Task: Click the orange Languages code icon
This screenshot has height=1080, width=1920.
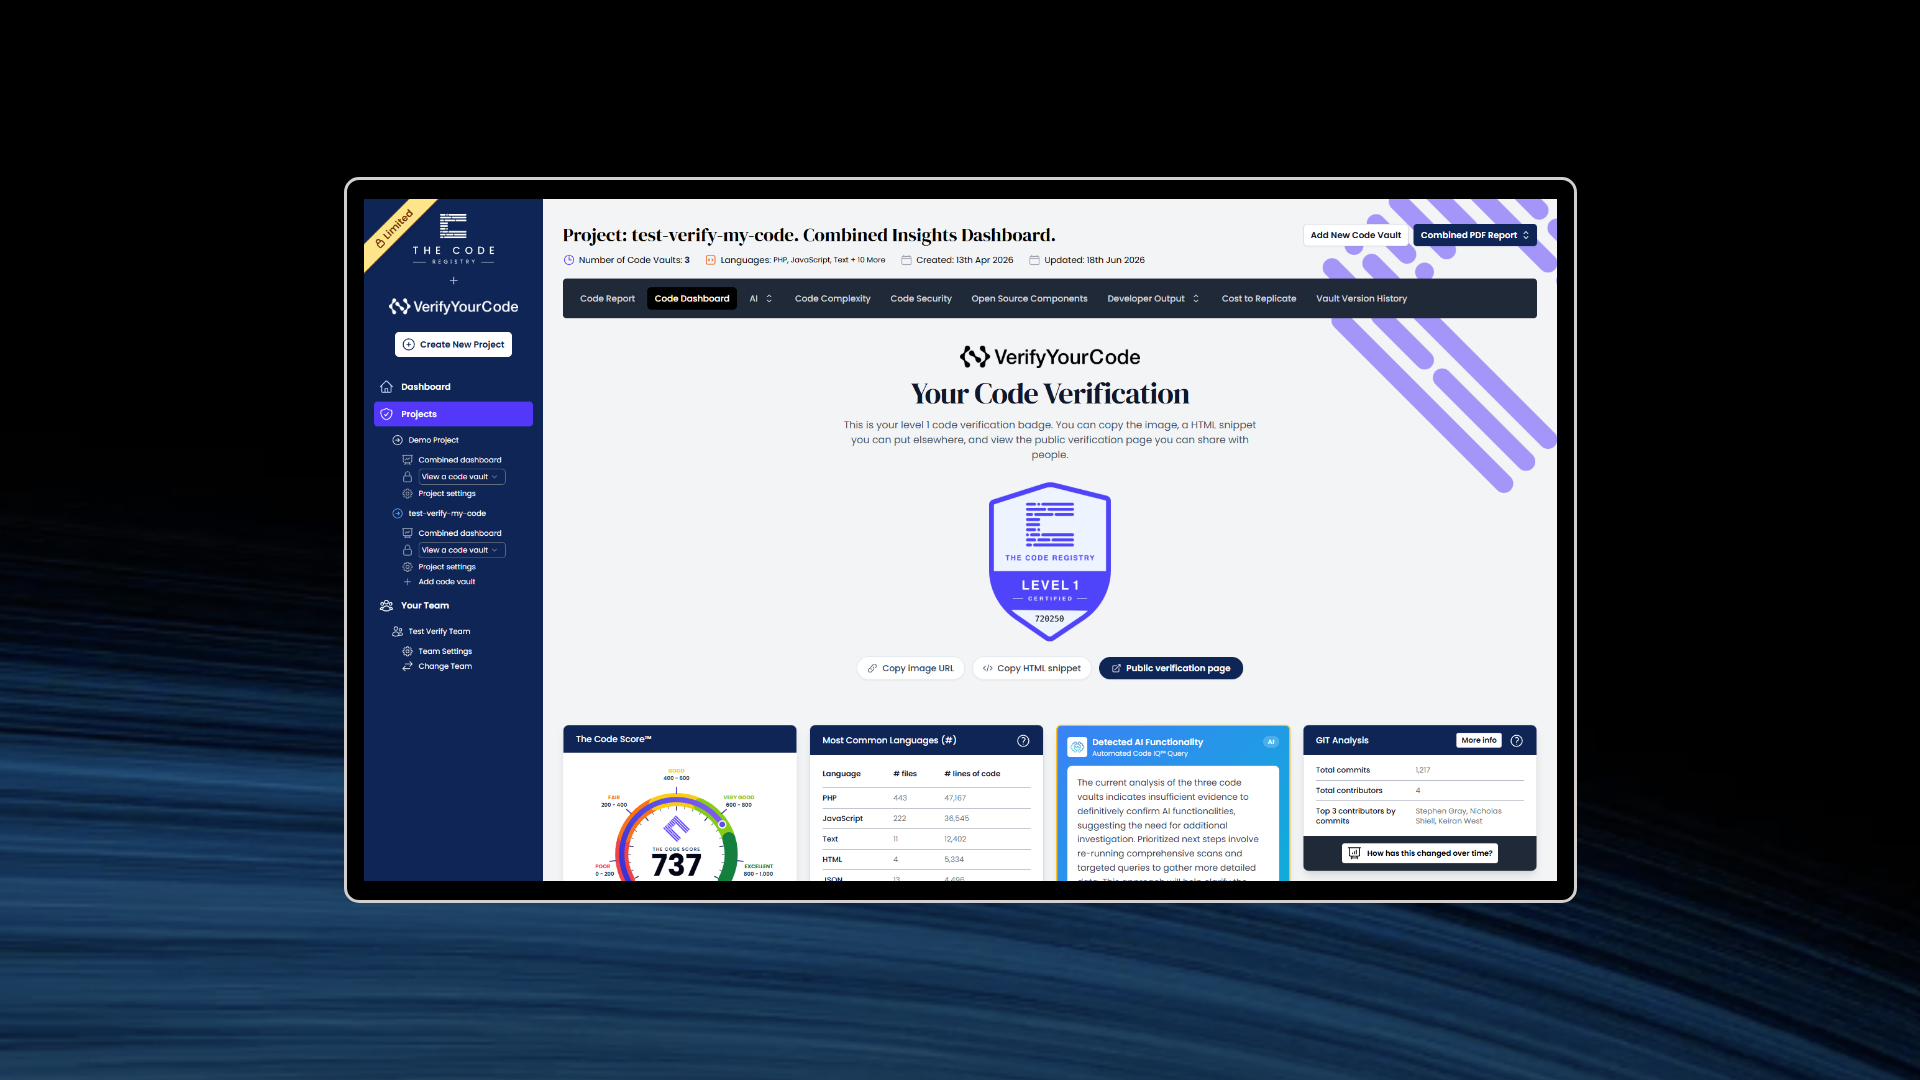Action: point(711,260)
